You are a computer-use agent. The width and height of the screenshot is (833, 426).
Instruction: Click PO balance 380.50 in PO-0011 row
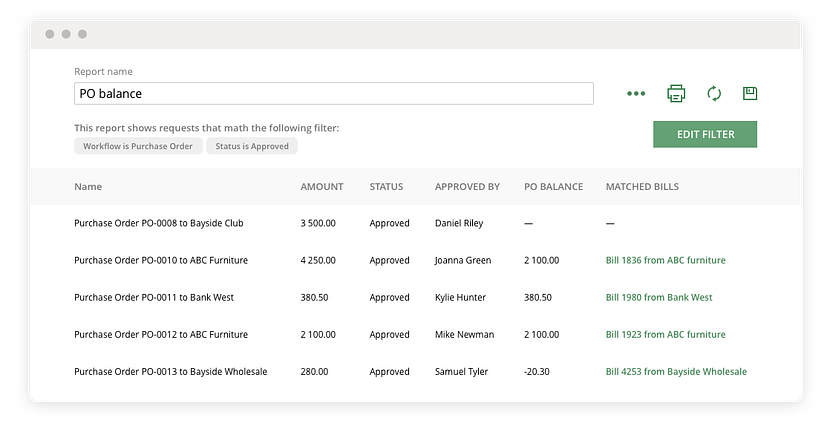(538, 297)
